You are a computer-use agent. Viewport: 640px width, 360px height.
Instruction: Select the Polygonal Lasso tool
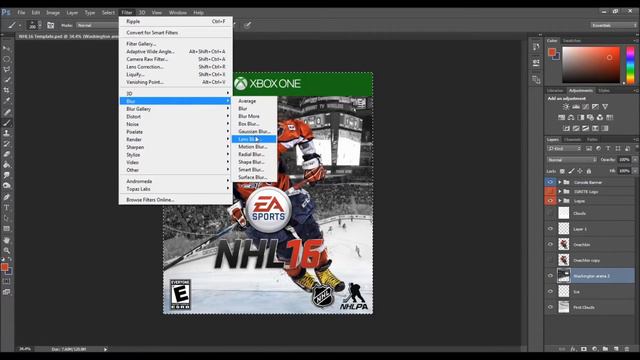coord(7,69)
